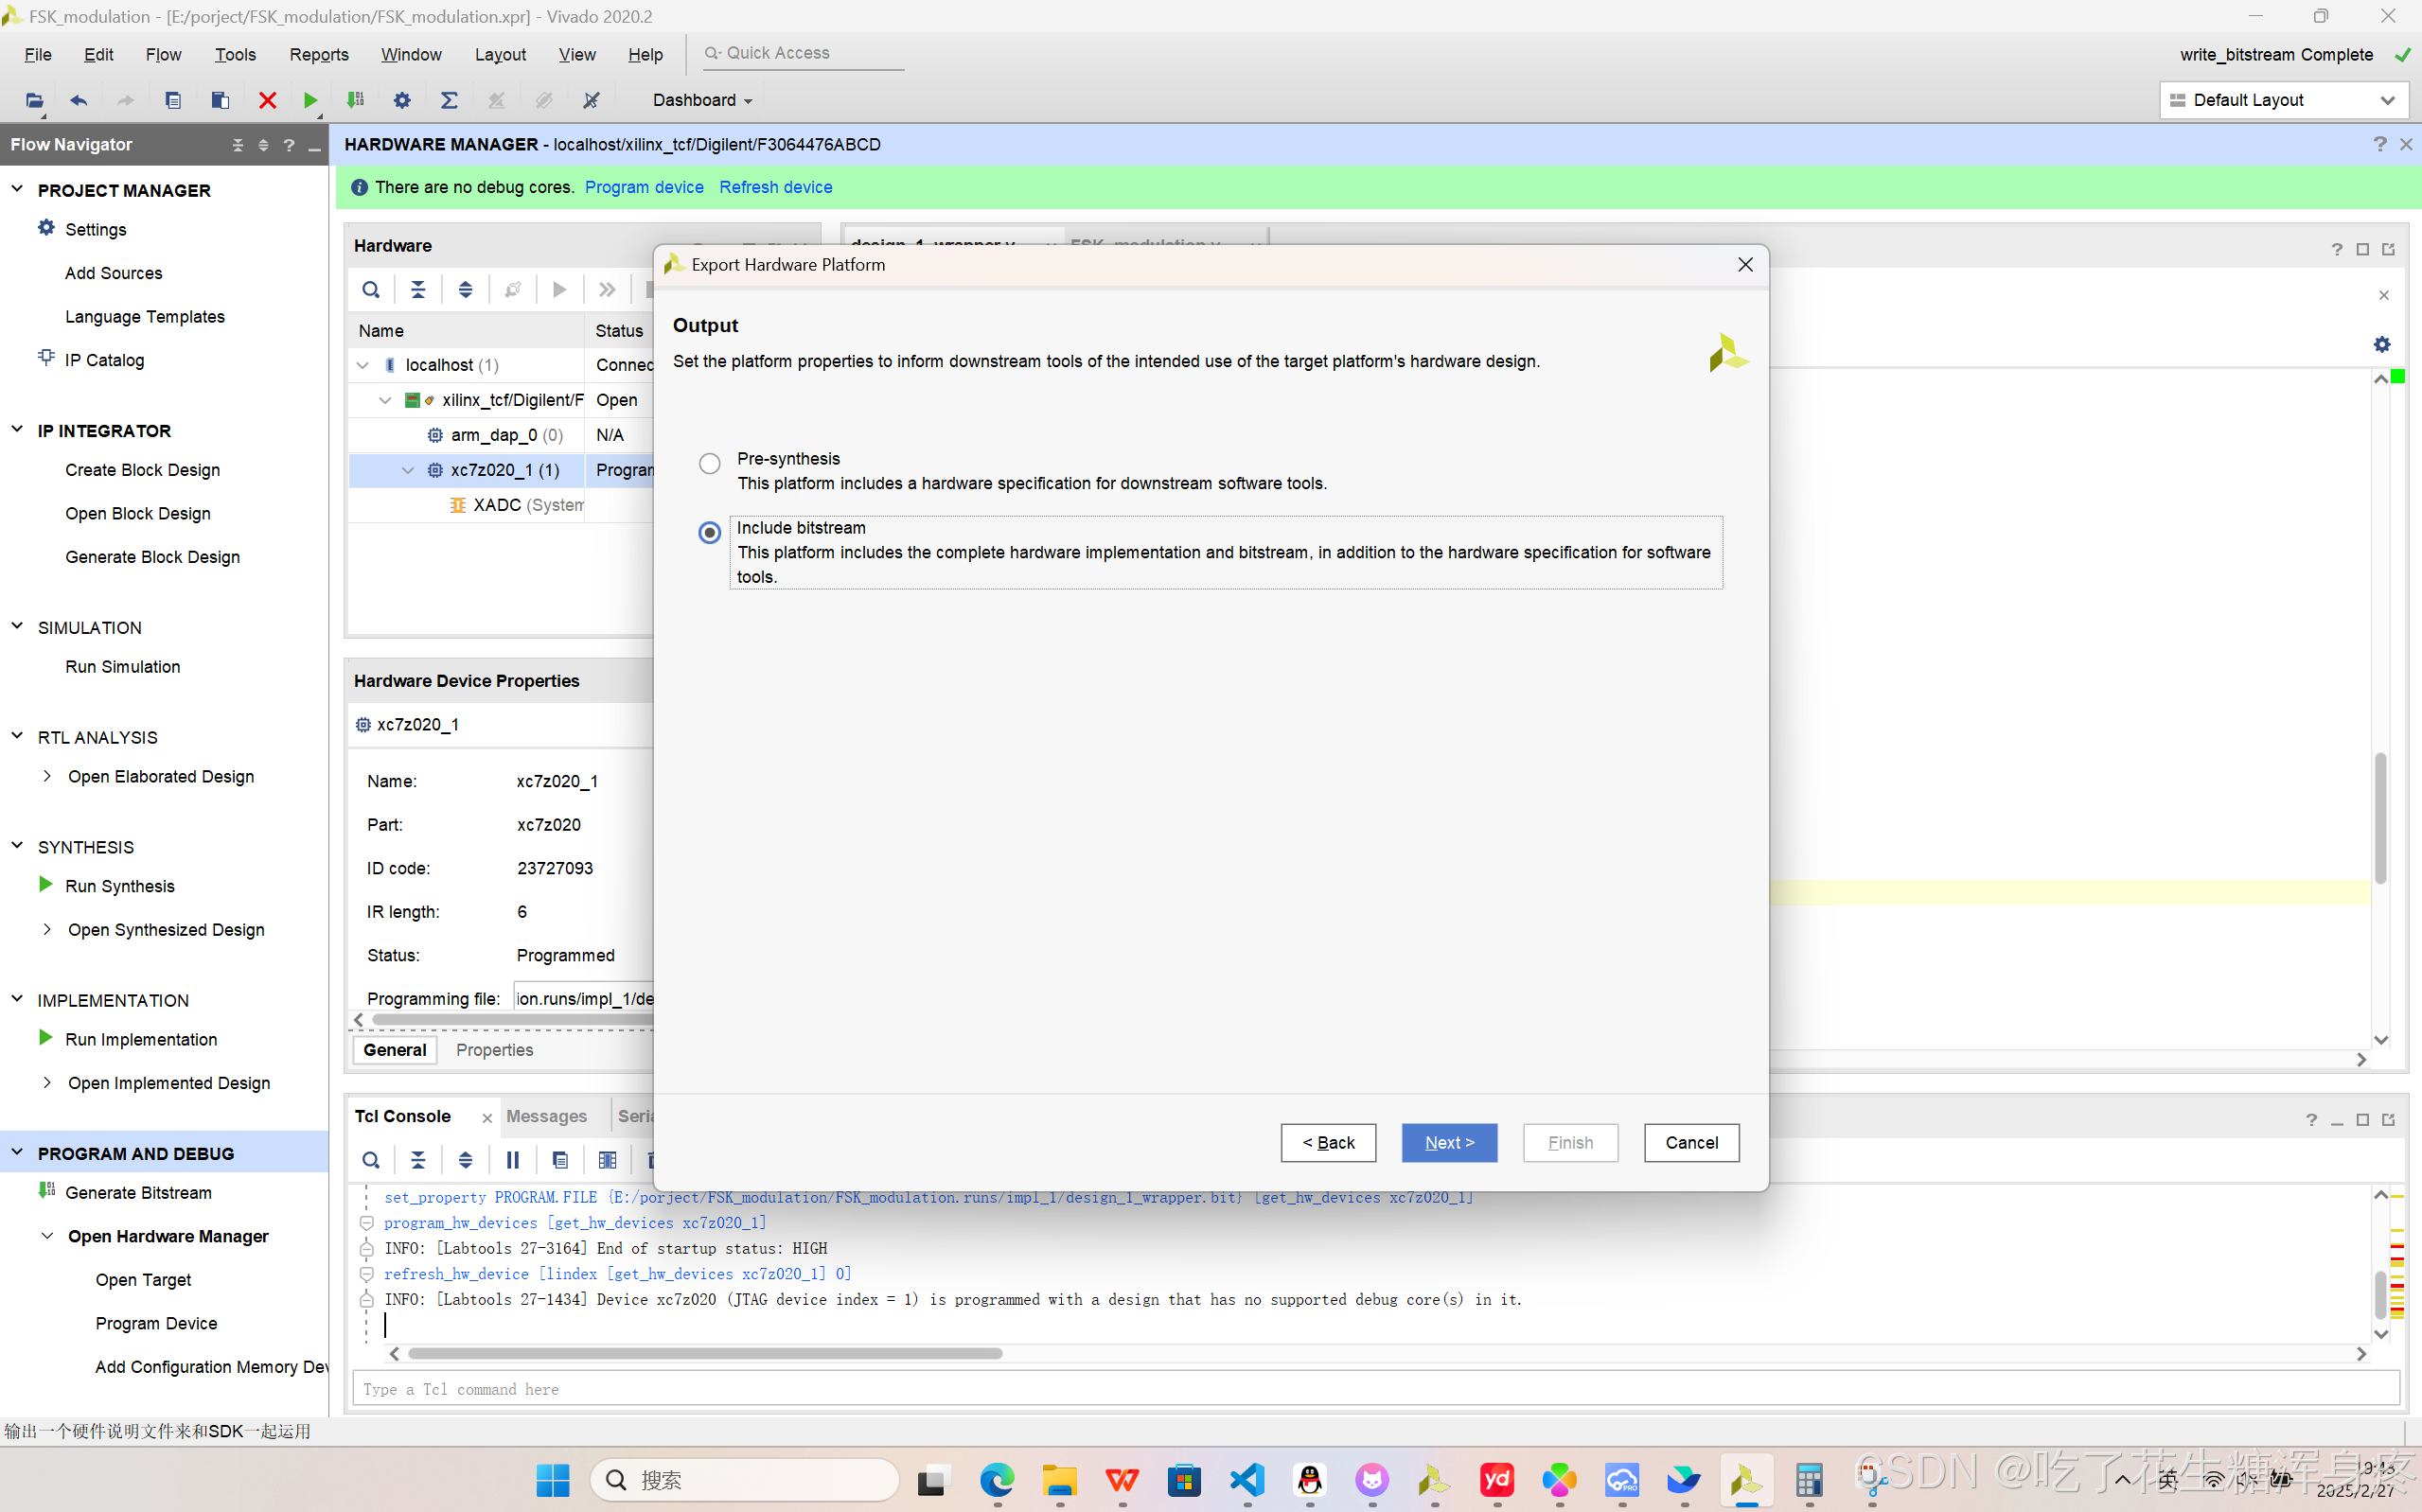The image size is (2422, 1512).
Task: Select the Pre-synthesis radio button
Action: point(709,463)
